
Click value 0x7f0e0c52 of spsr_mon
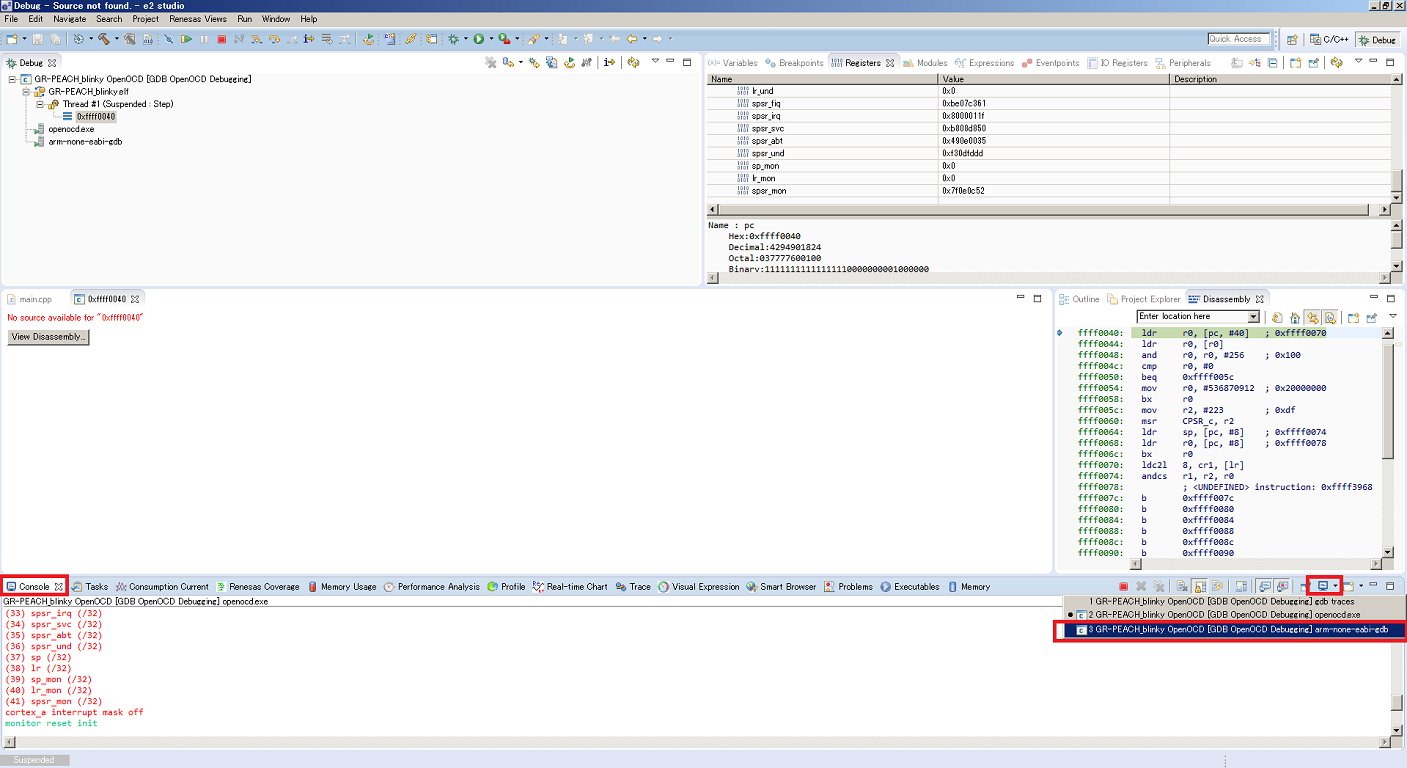tap(963, 190)
